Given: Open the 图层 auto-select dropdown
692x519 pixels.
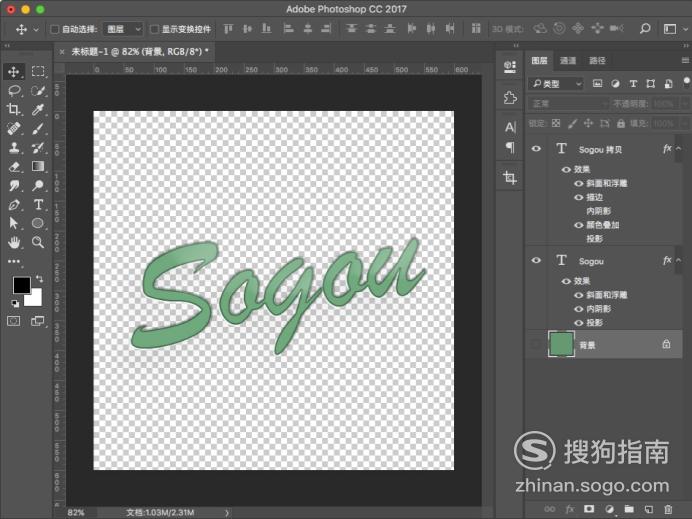Looking at the screenshot, I should pos(123,29).
